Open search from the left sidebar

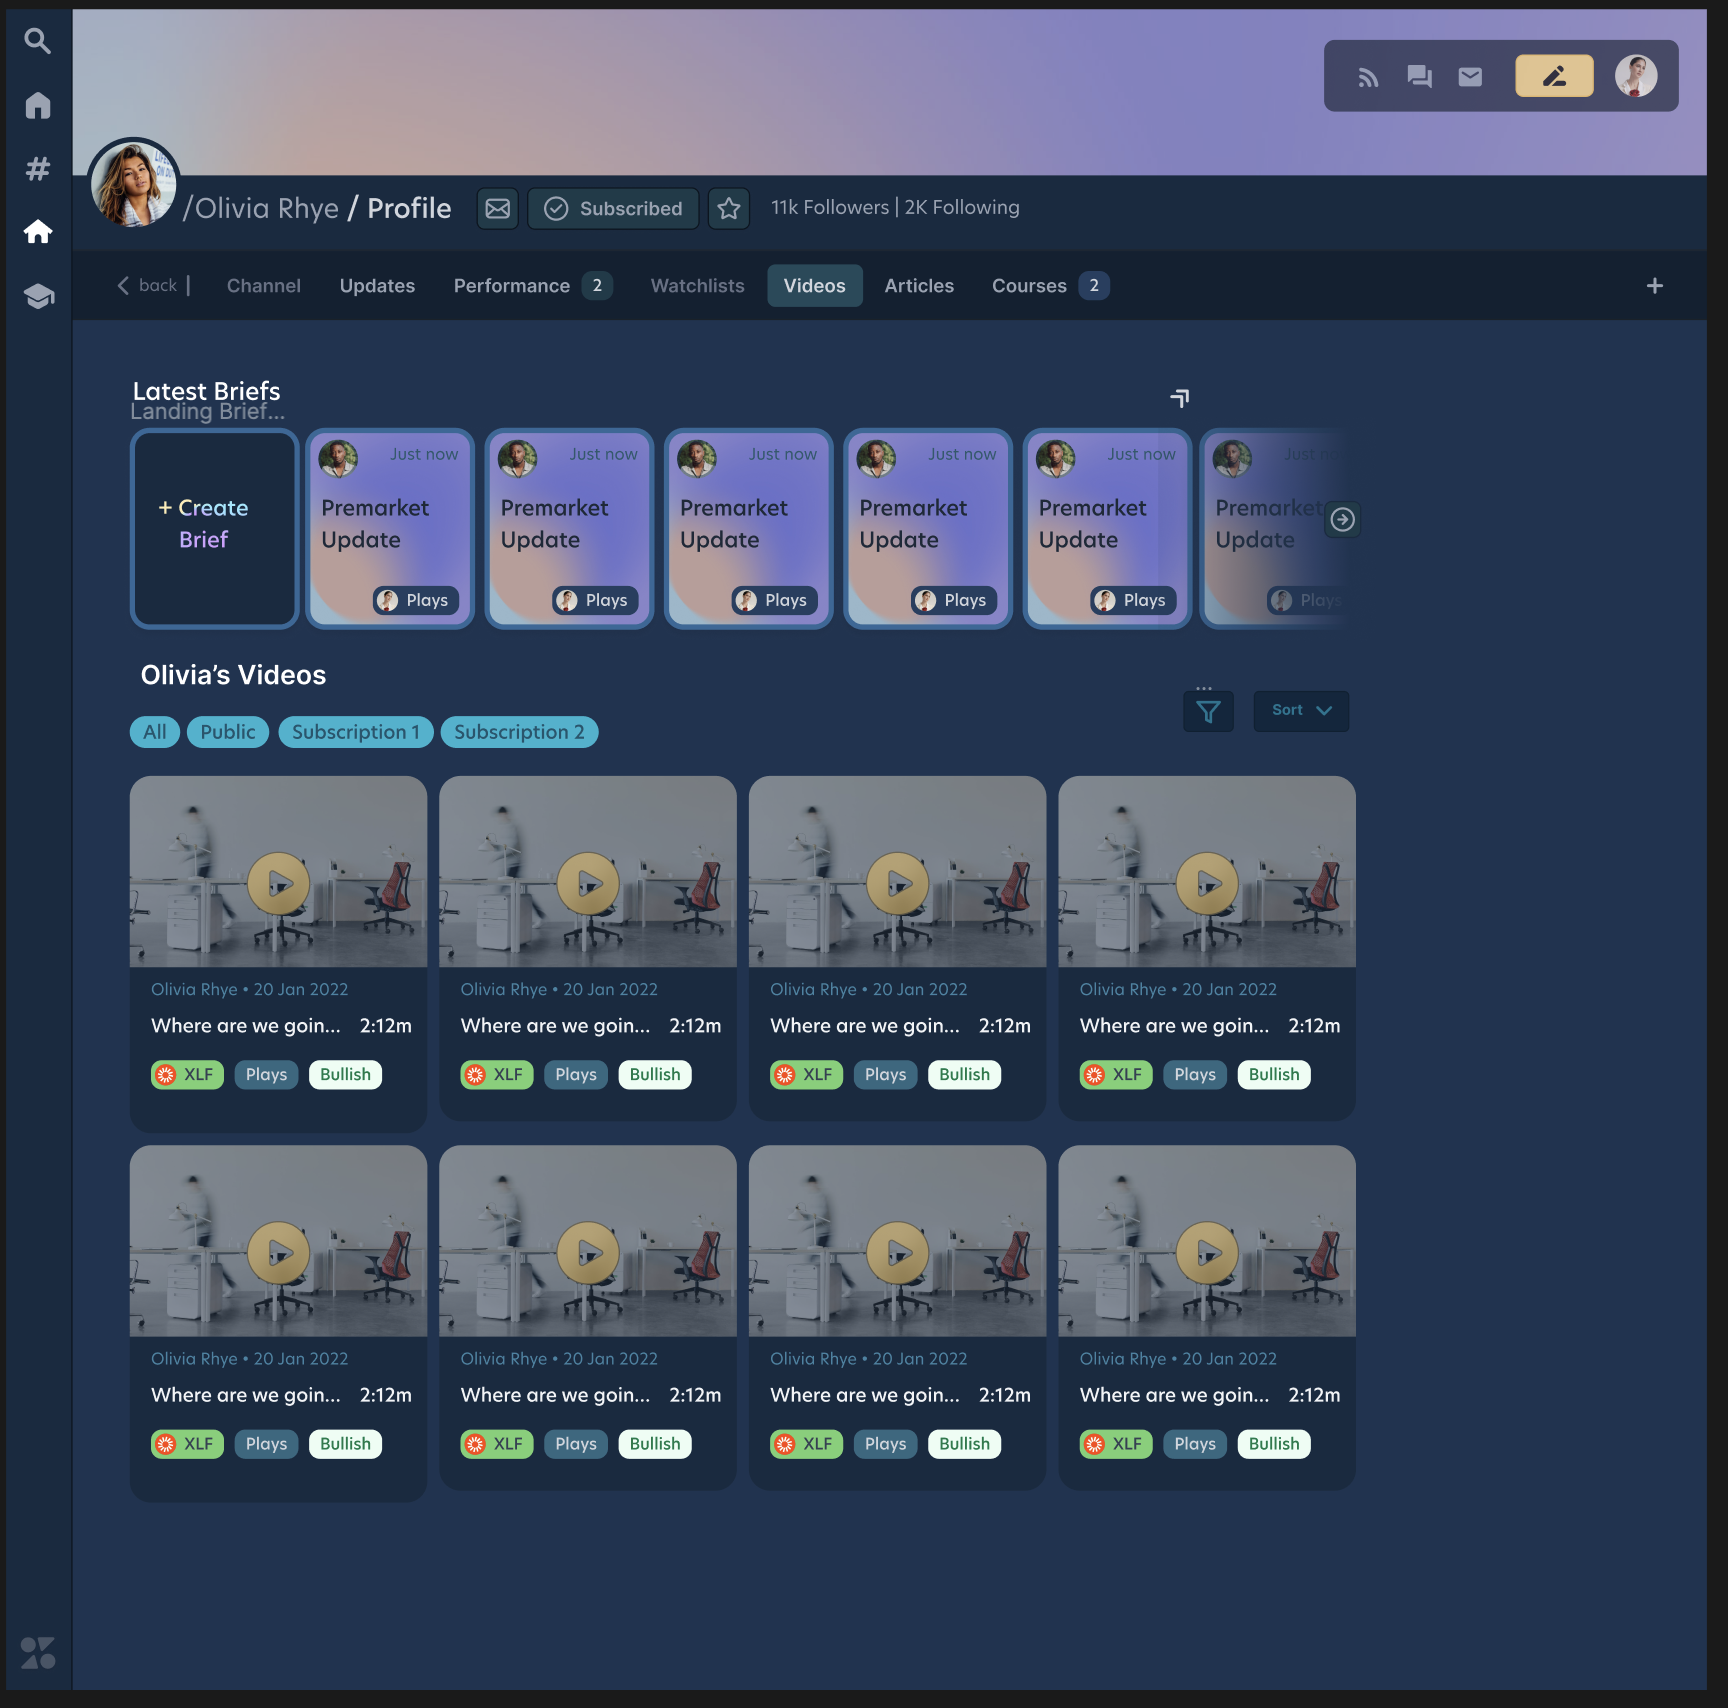[x=38, y=41]
